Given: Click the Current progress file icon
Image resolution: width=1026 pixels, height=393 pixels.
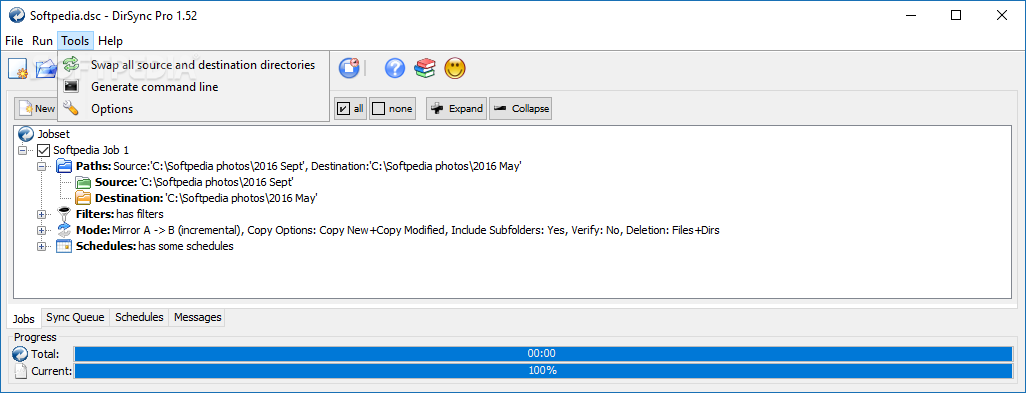Looking at the screenshot, I should 21,371.
